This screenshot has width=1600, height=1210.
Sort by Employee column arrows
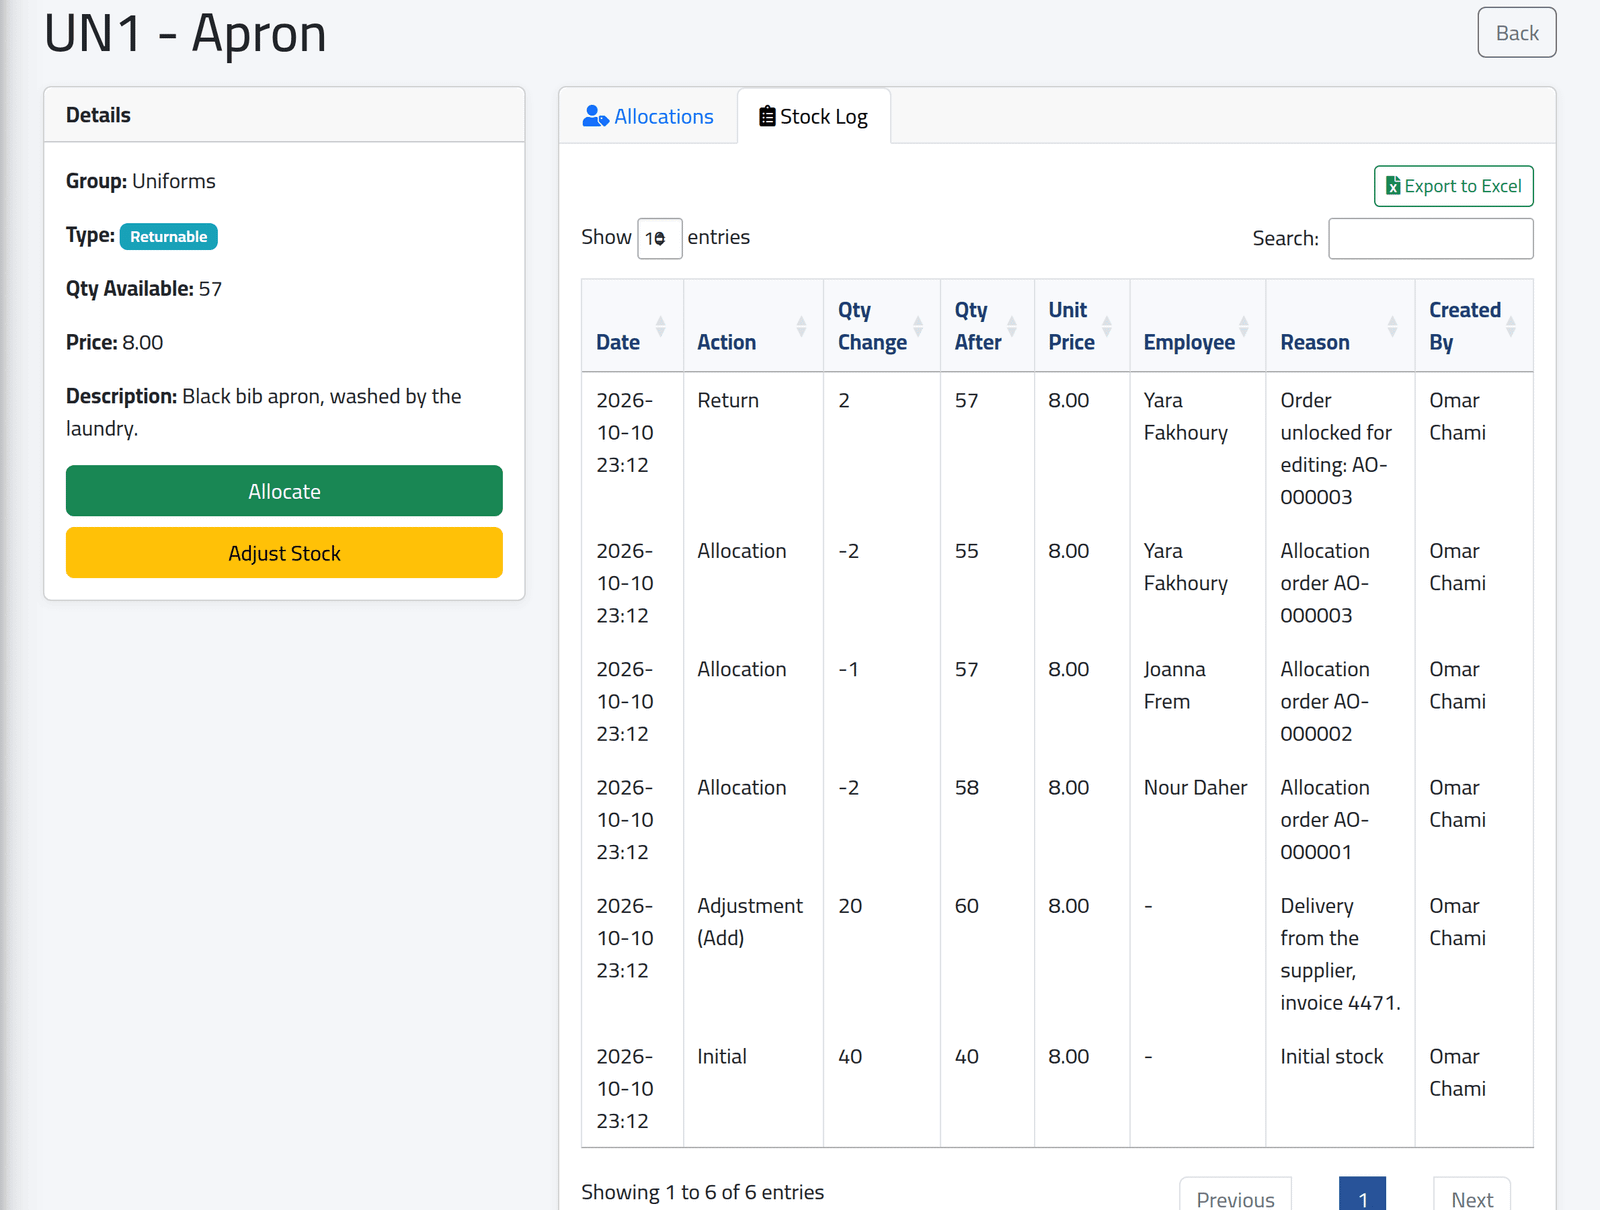[x=1244, y=326]
